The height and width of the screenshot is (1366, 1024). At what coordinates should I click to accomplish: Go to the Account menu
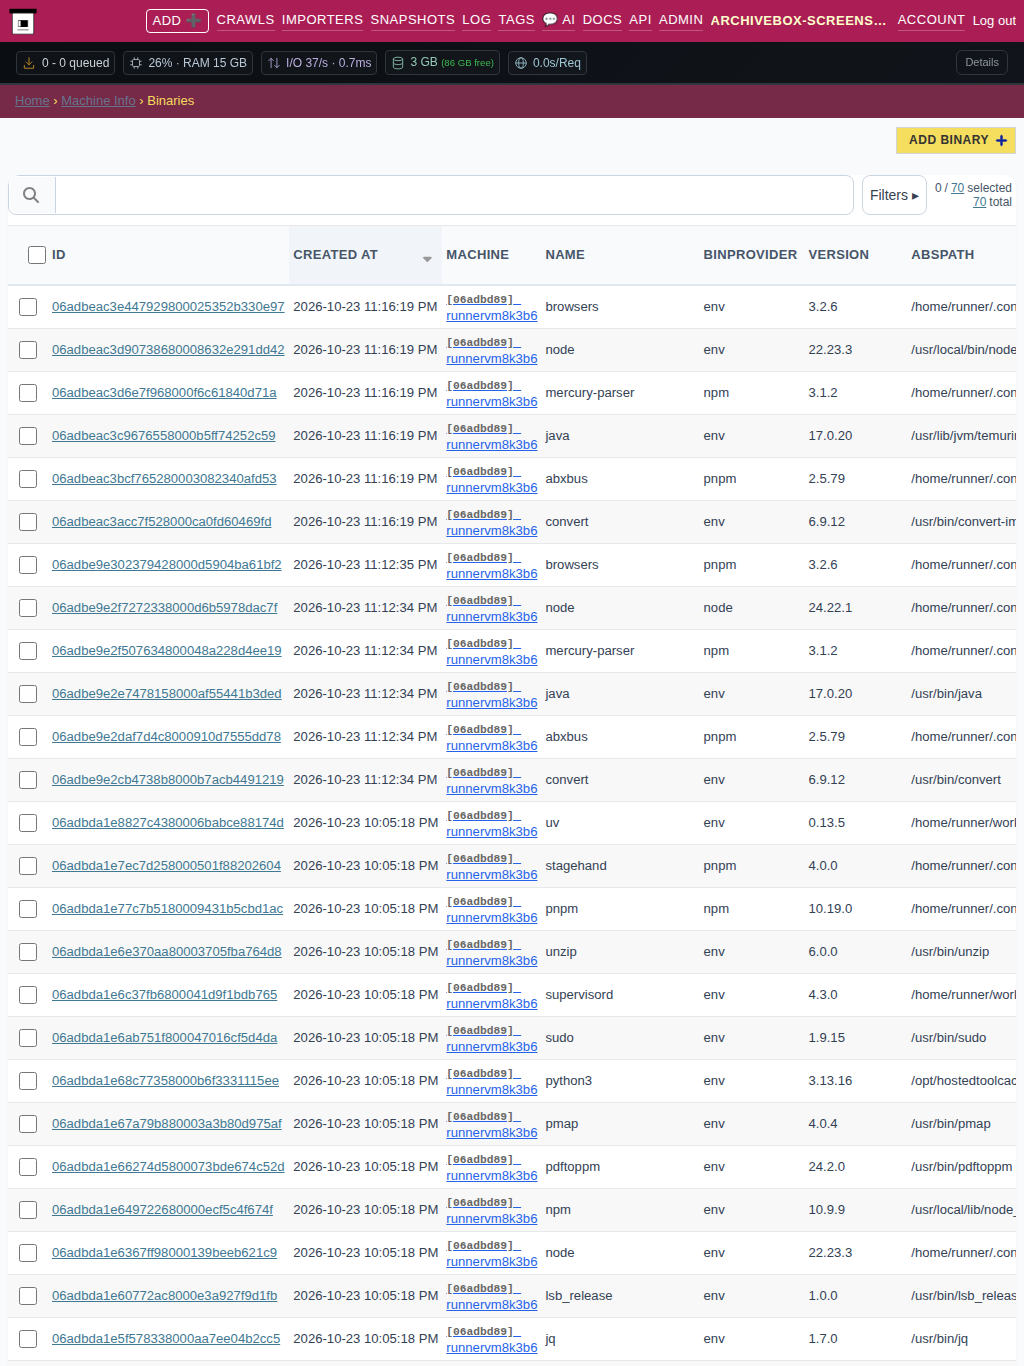pos(931,20)
